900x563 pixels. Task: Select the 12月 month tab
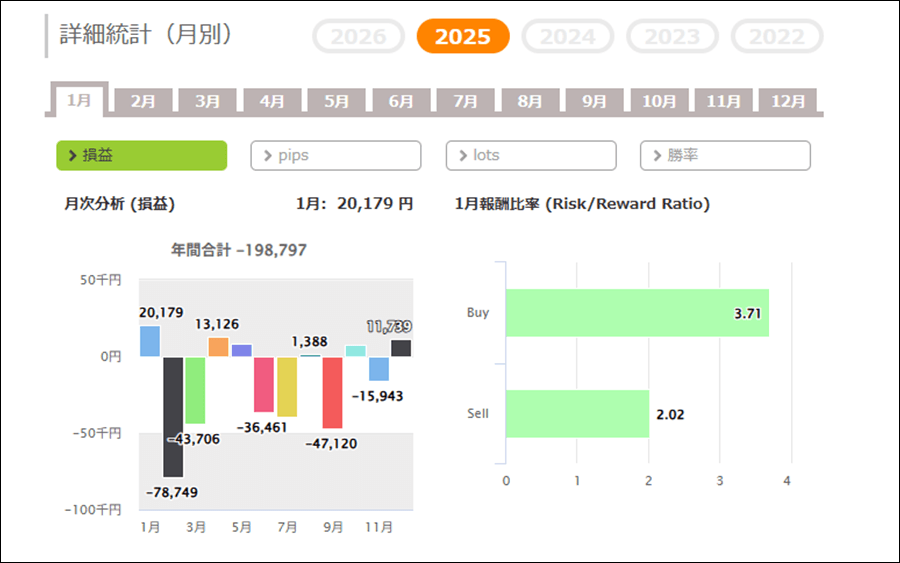click(x=788, y=101)
